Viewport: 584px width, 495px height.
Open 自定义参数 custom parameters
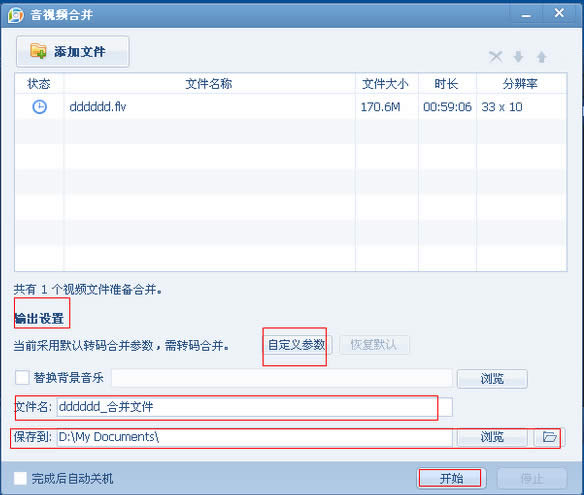click(296, 345)
